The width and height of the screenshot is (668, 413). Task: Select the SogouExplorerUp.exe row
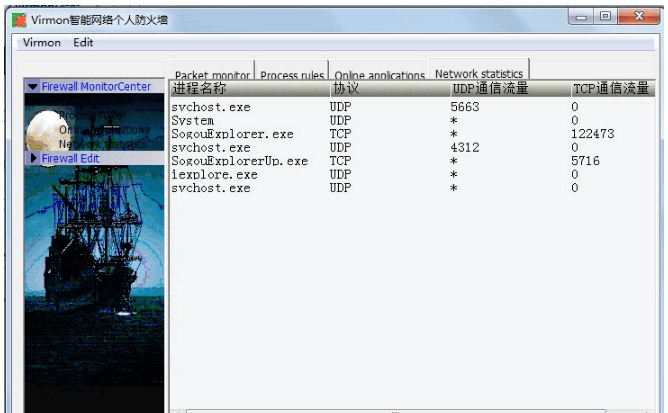(412, 161)
